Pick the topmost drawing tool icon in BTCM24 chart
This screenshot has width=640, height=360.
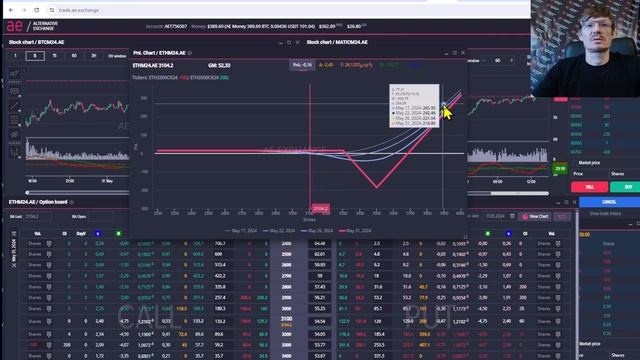tap(14, 74)
